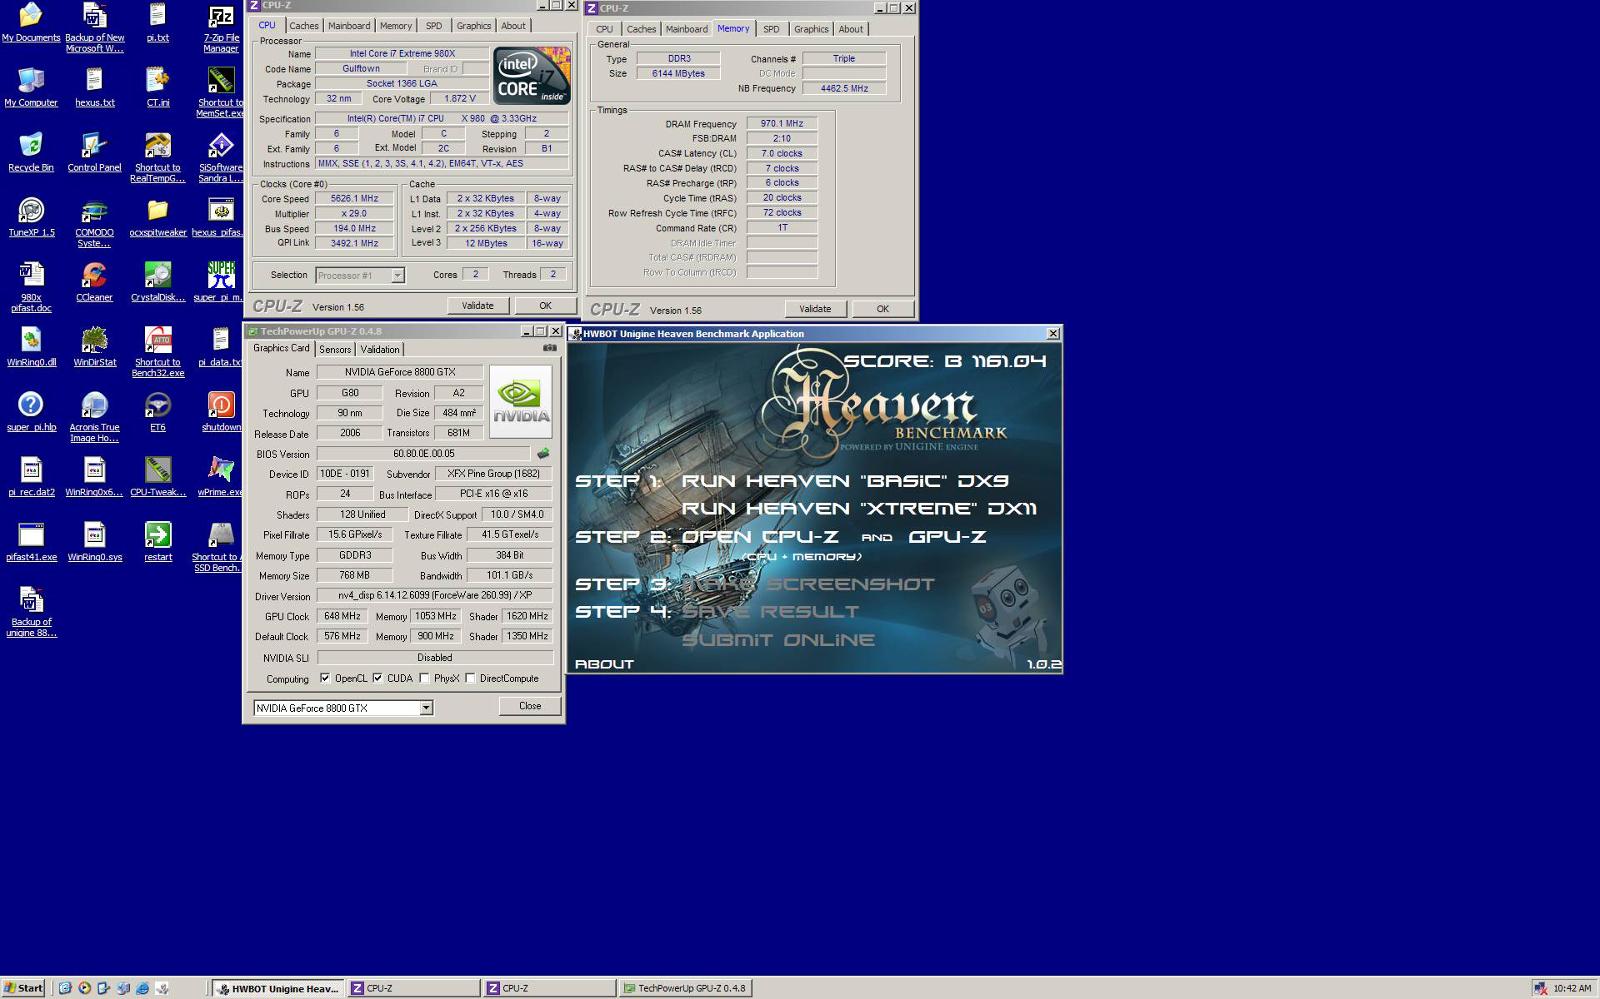Click RUN HEAVEN BASIC DX9 step
1600x999 pixels.
coord(845,481)
